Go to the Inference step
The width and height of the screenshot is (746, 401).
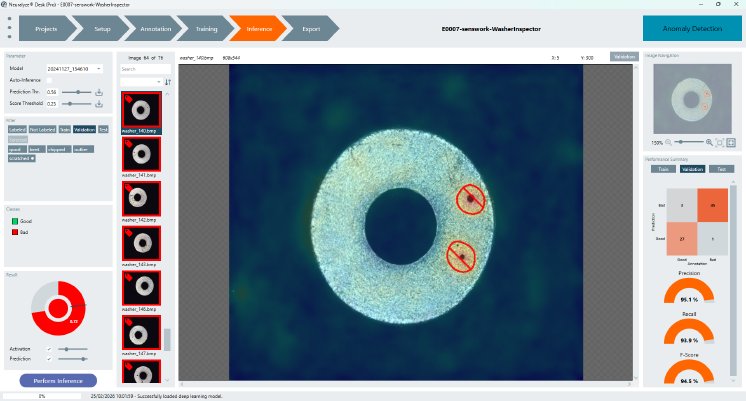tap(259, 29)
